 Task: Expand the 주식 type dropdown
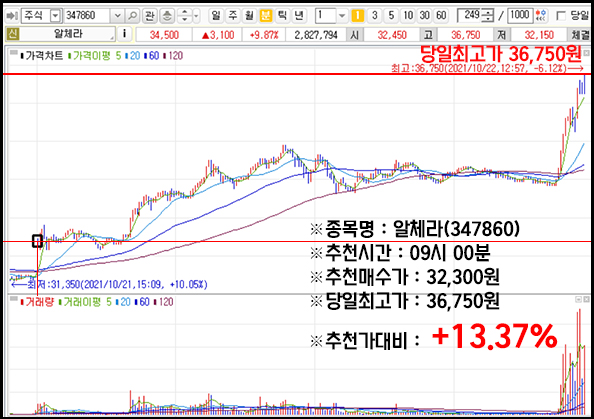point(56,16)
